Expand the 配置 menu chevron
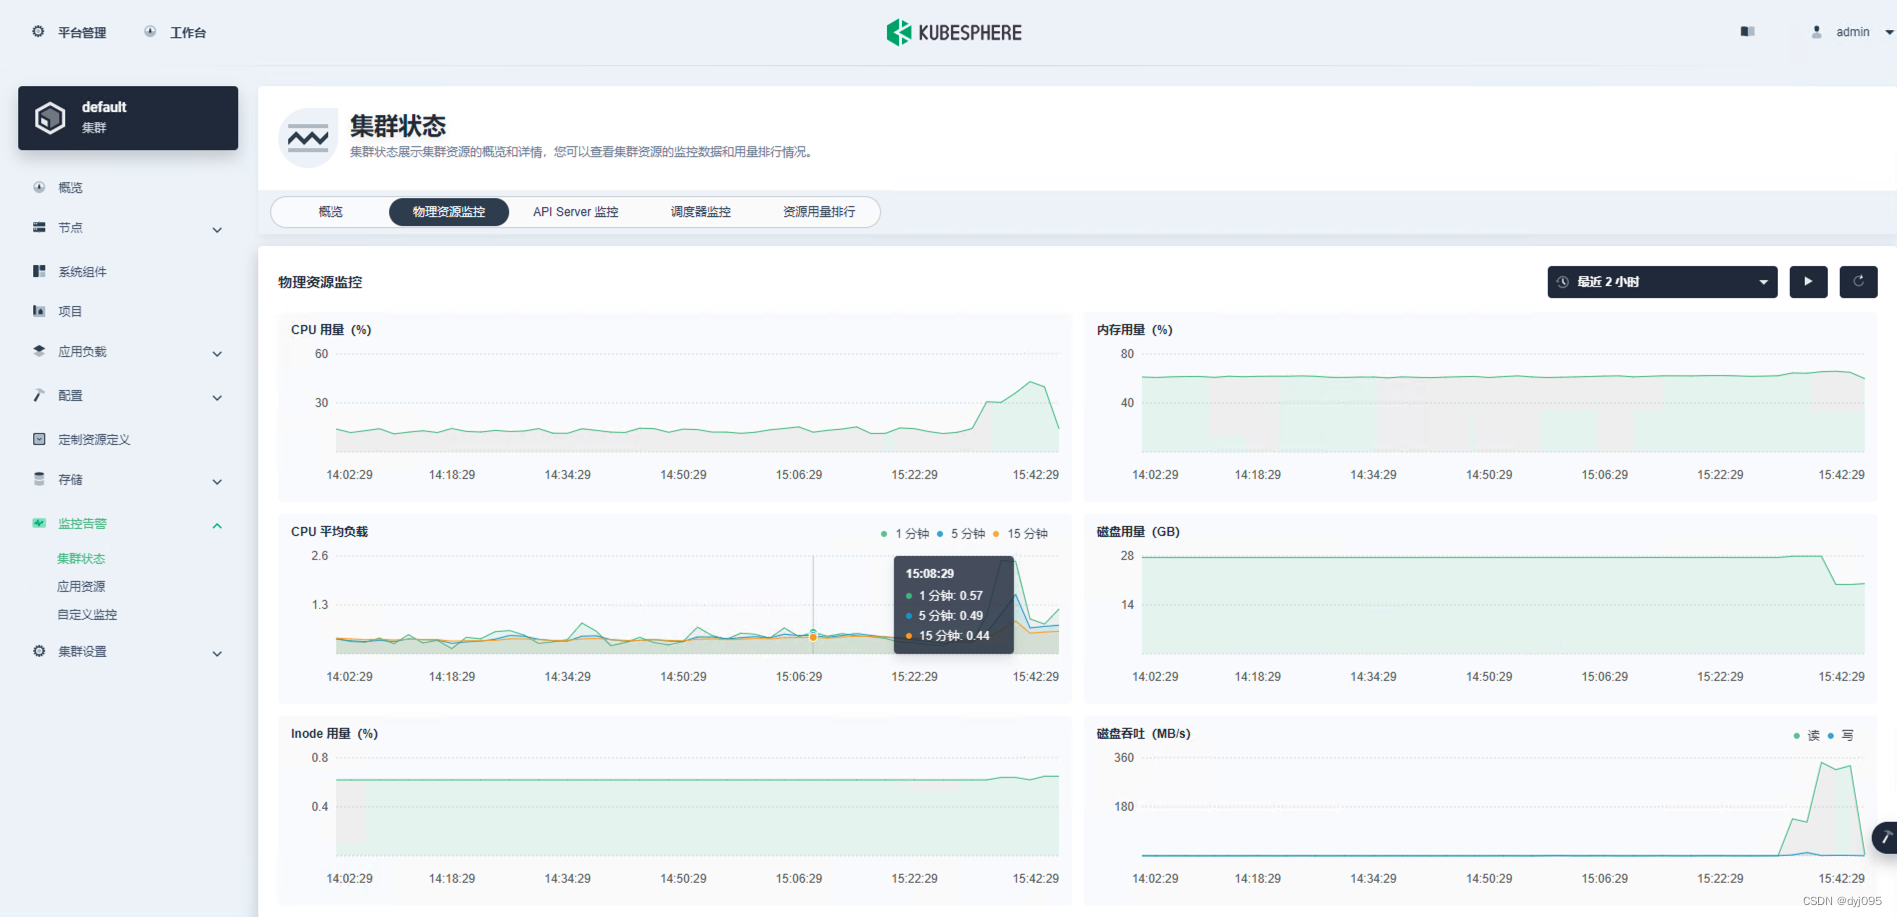Viewport: 1897px width, 917px height. [217, 398]
